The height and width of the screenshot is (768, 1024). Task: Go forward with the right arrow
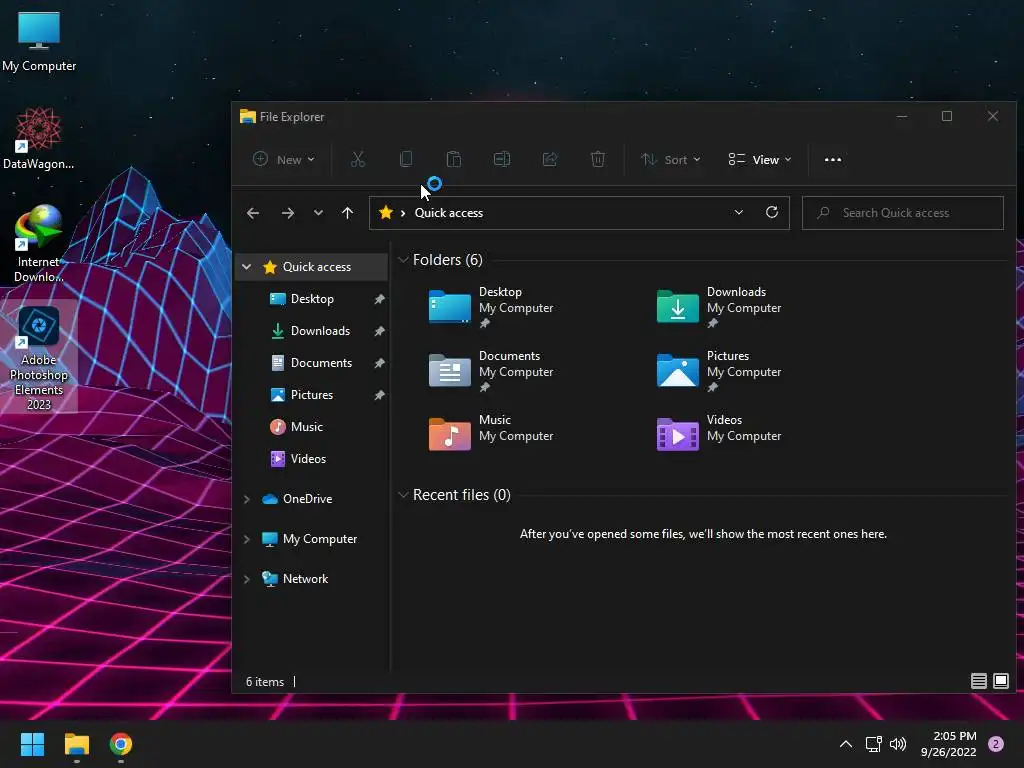pyautogui.click(x=287, y=213)
